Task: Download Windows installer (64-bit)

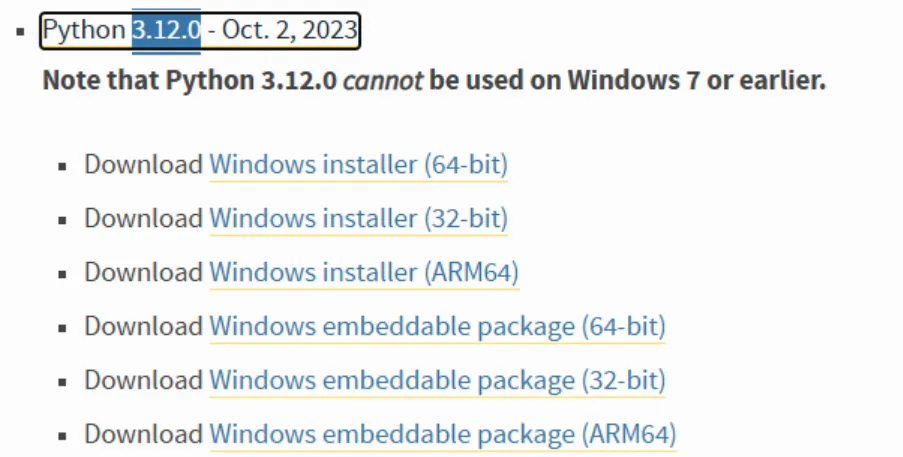Action: pyautogui.click(x=358, y=164)
